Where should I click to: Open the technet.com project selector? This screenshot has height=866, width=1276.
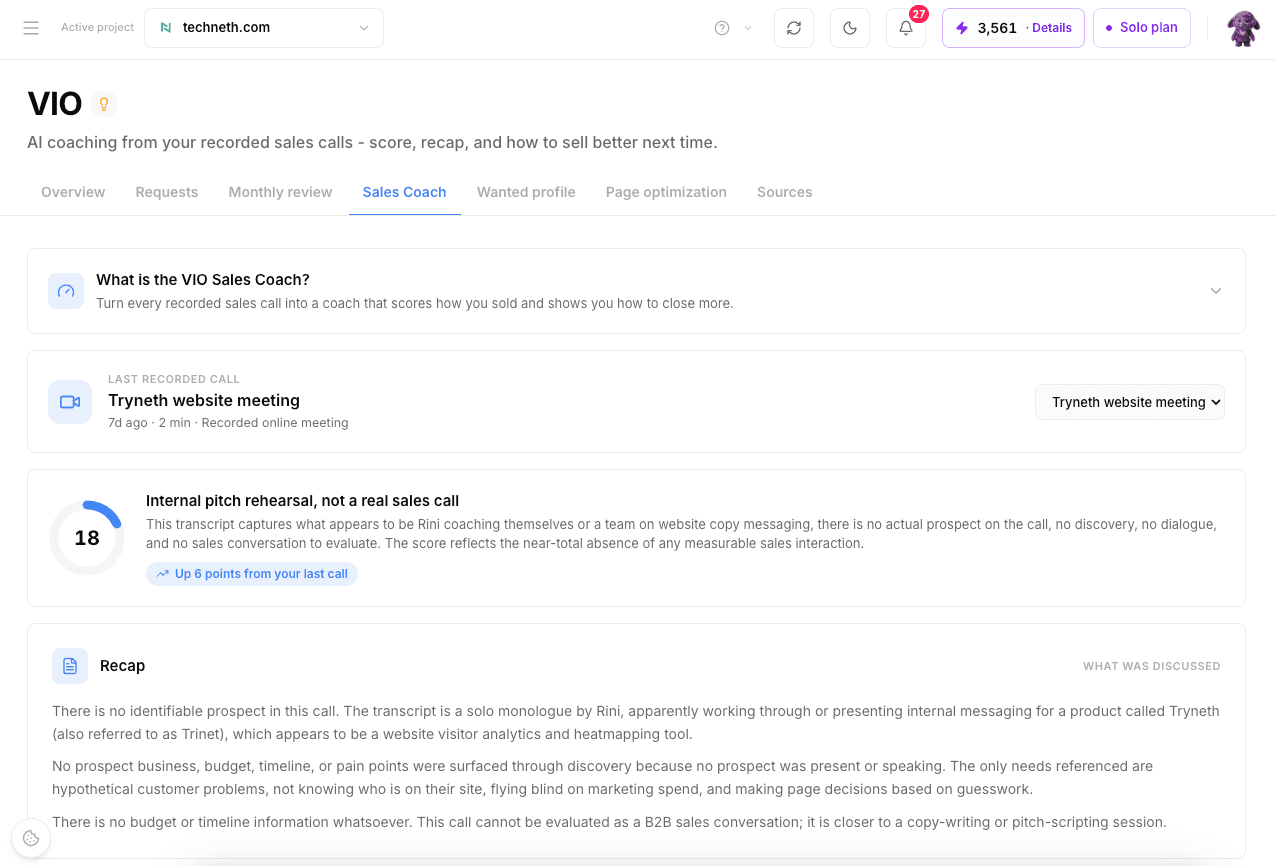coord(264,28)
